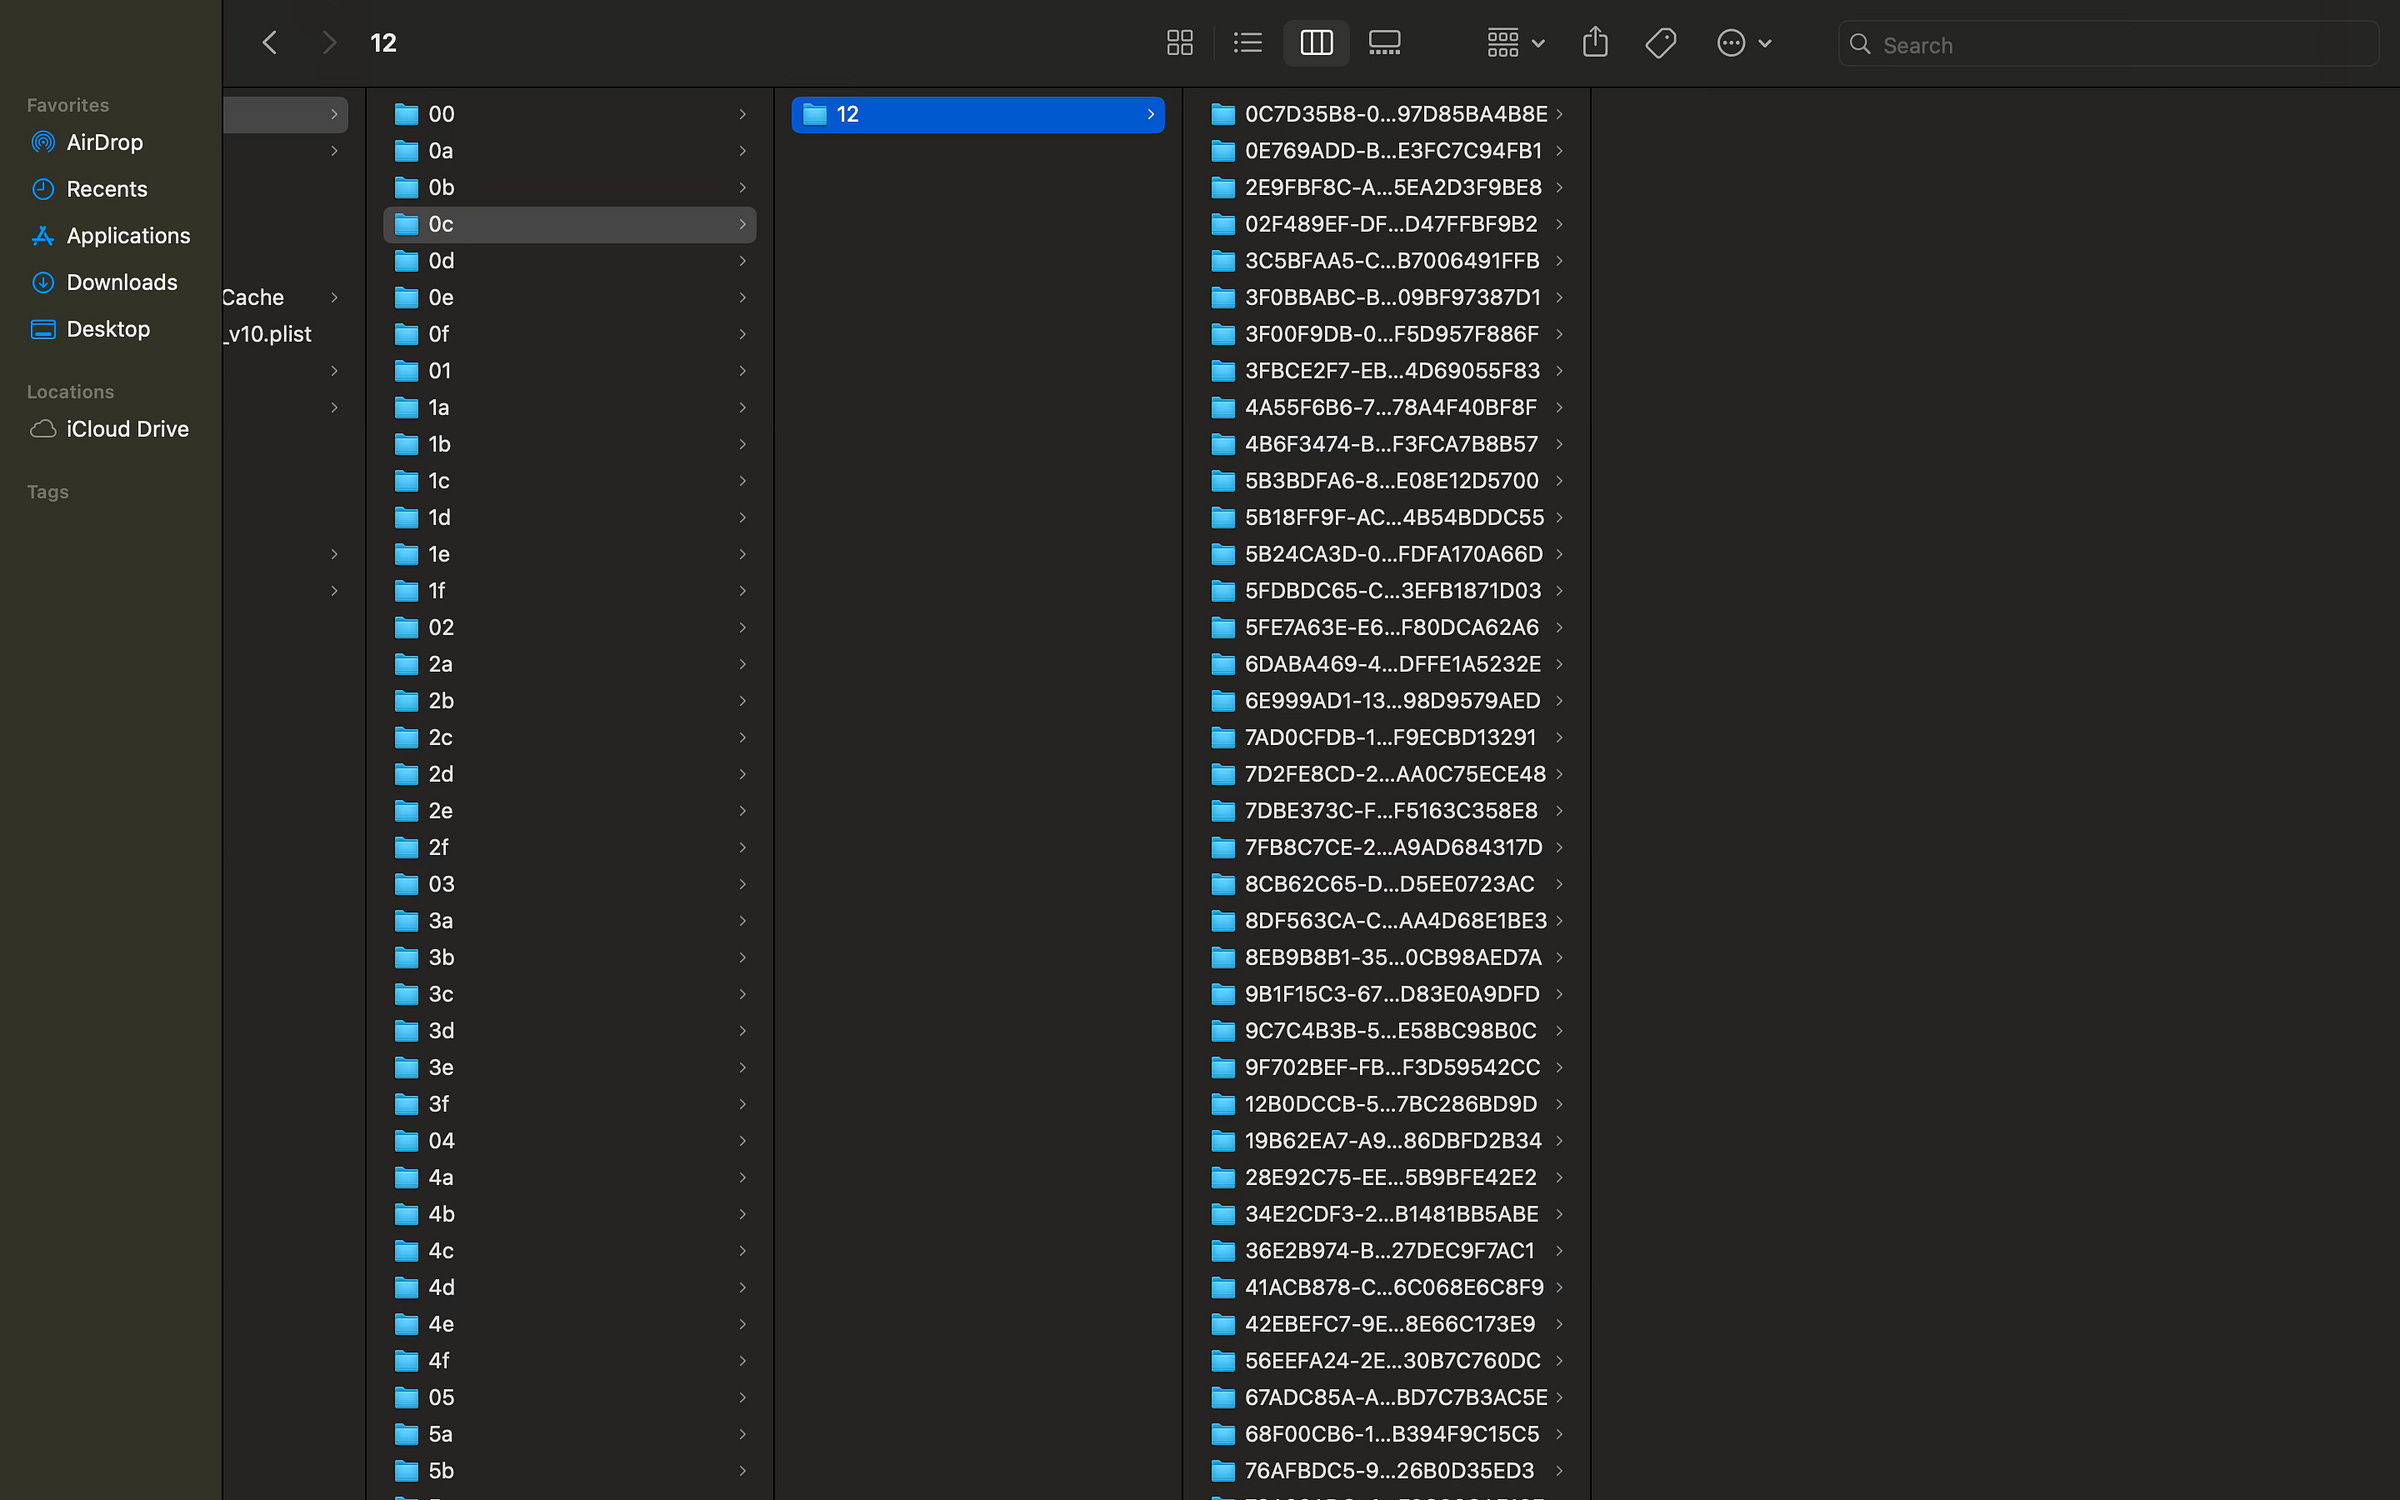The image size is (2400, 1500).
Task: Open AirDrop in the sidebar
Action: 104,142
